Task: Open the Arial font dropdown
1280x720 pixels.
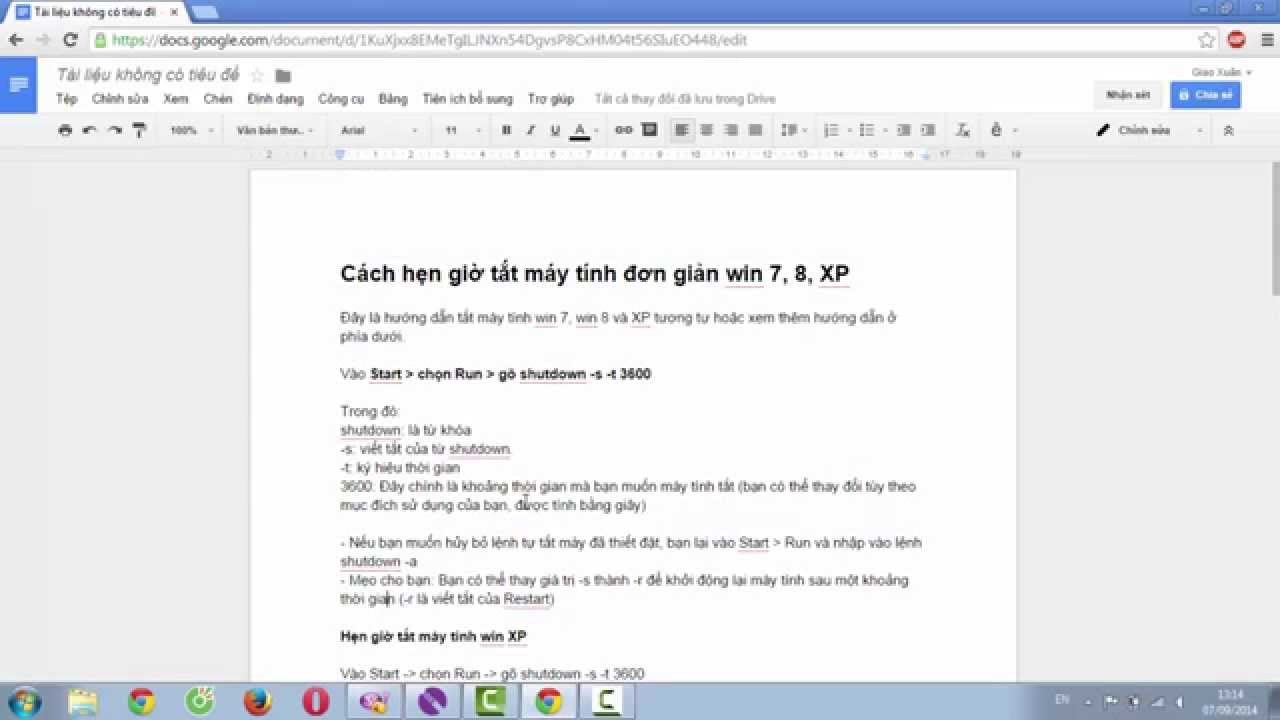Action: (x=380, y=130)
